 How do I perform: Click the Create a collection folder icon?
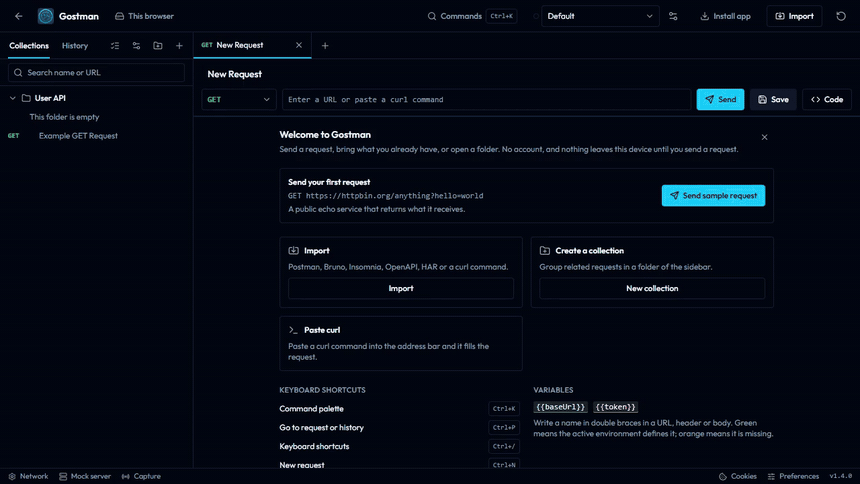pyautogui.click(x=545, y=250)
